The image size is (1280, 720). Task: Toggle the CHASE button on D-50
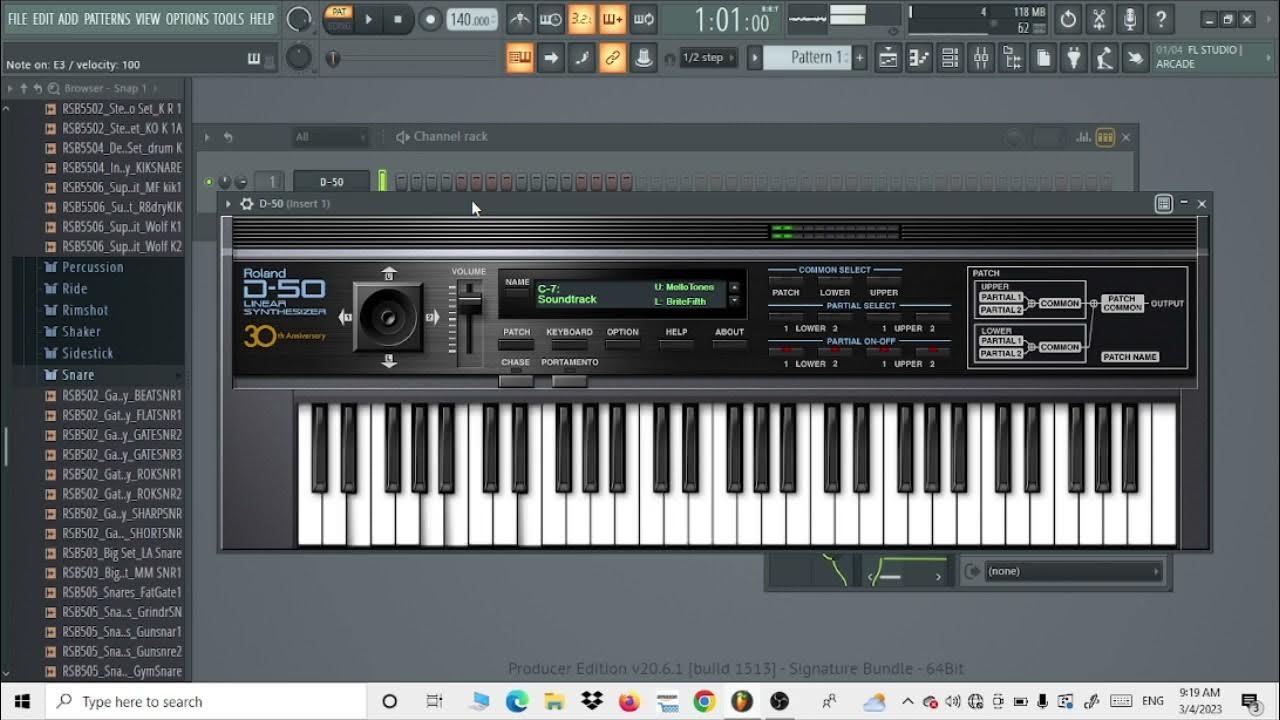516,380
